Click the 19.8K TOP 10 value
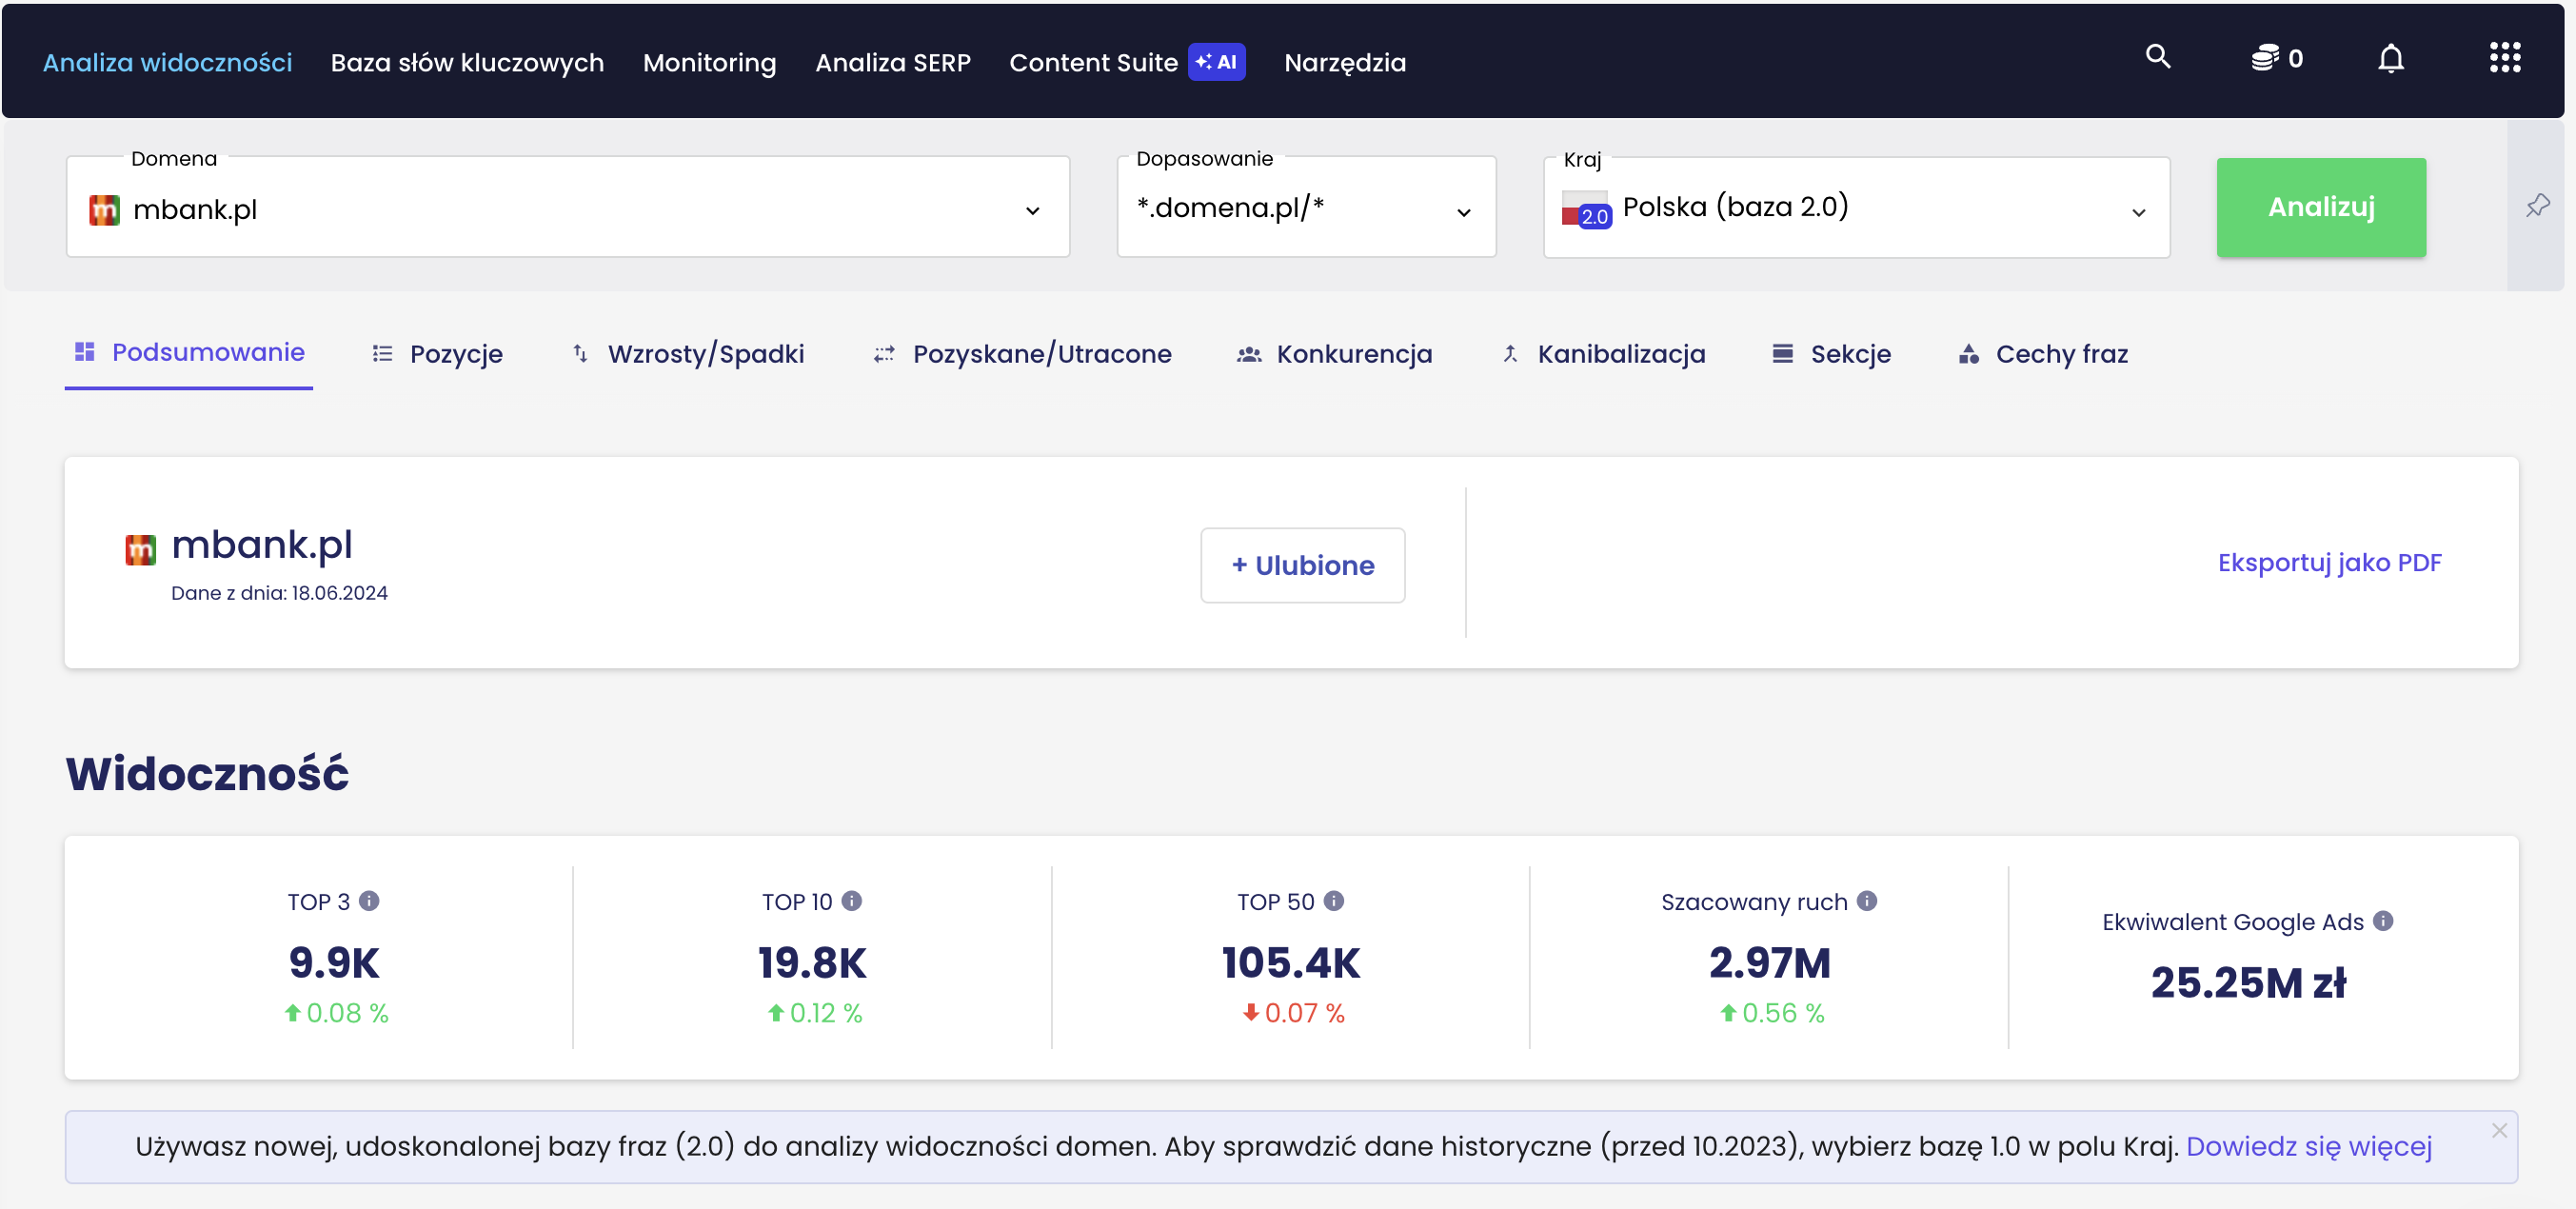The height and width of the screenshot is (1209, 2576). tap(812, 962)
